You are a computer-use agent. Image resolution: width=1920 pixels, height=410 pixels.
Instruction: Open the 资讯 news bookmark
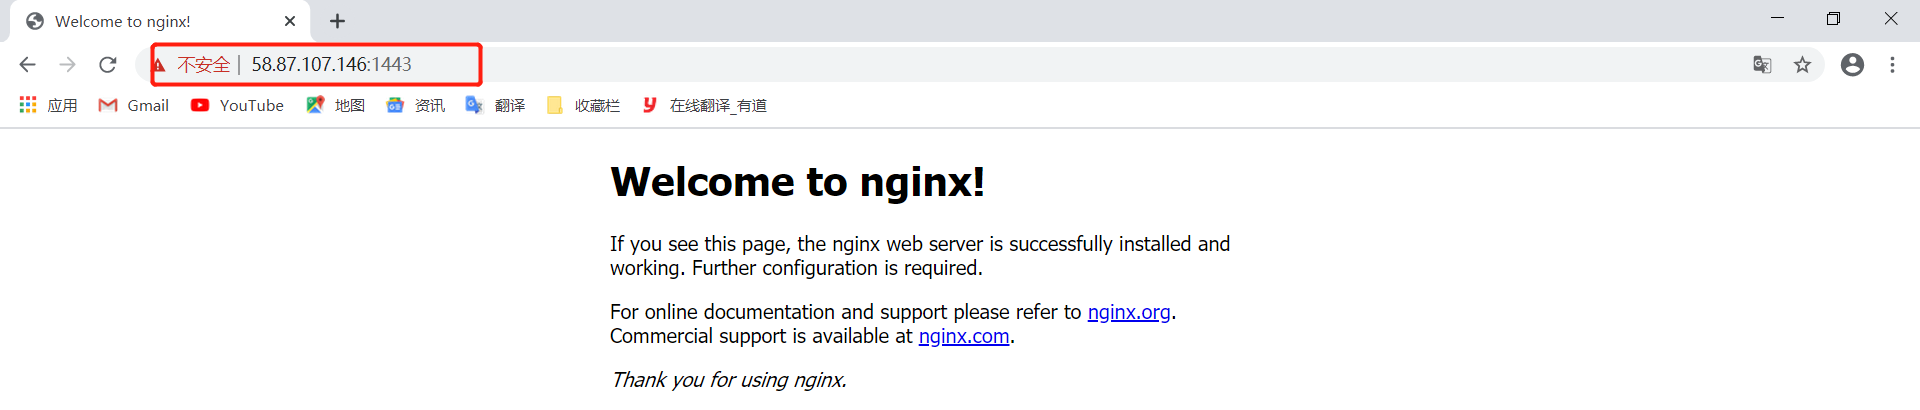tap(415, 105)
